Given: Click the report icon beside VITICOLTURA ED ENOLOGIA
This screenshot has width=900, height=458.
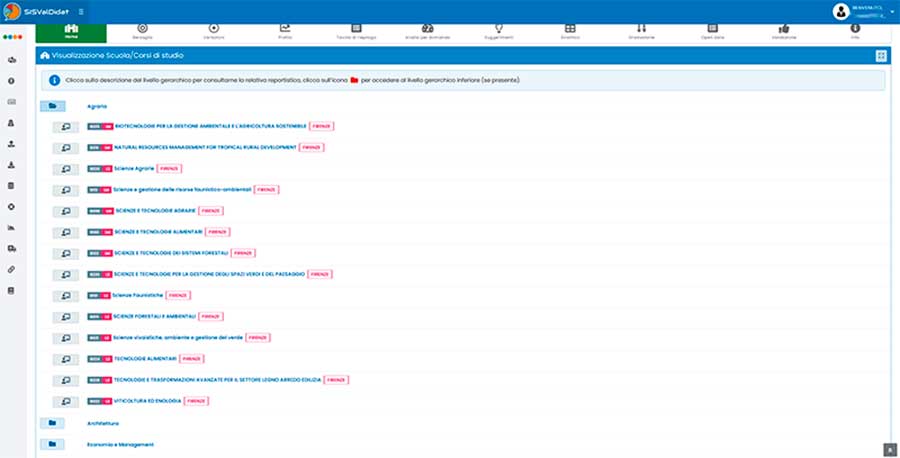Looking at the screenshot, I should [66, 401].
